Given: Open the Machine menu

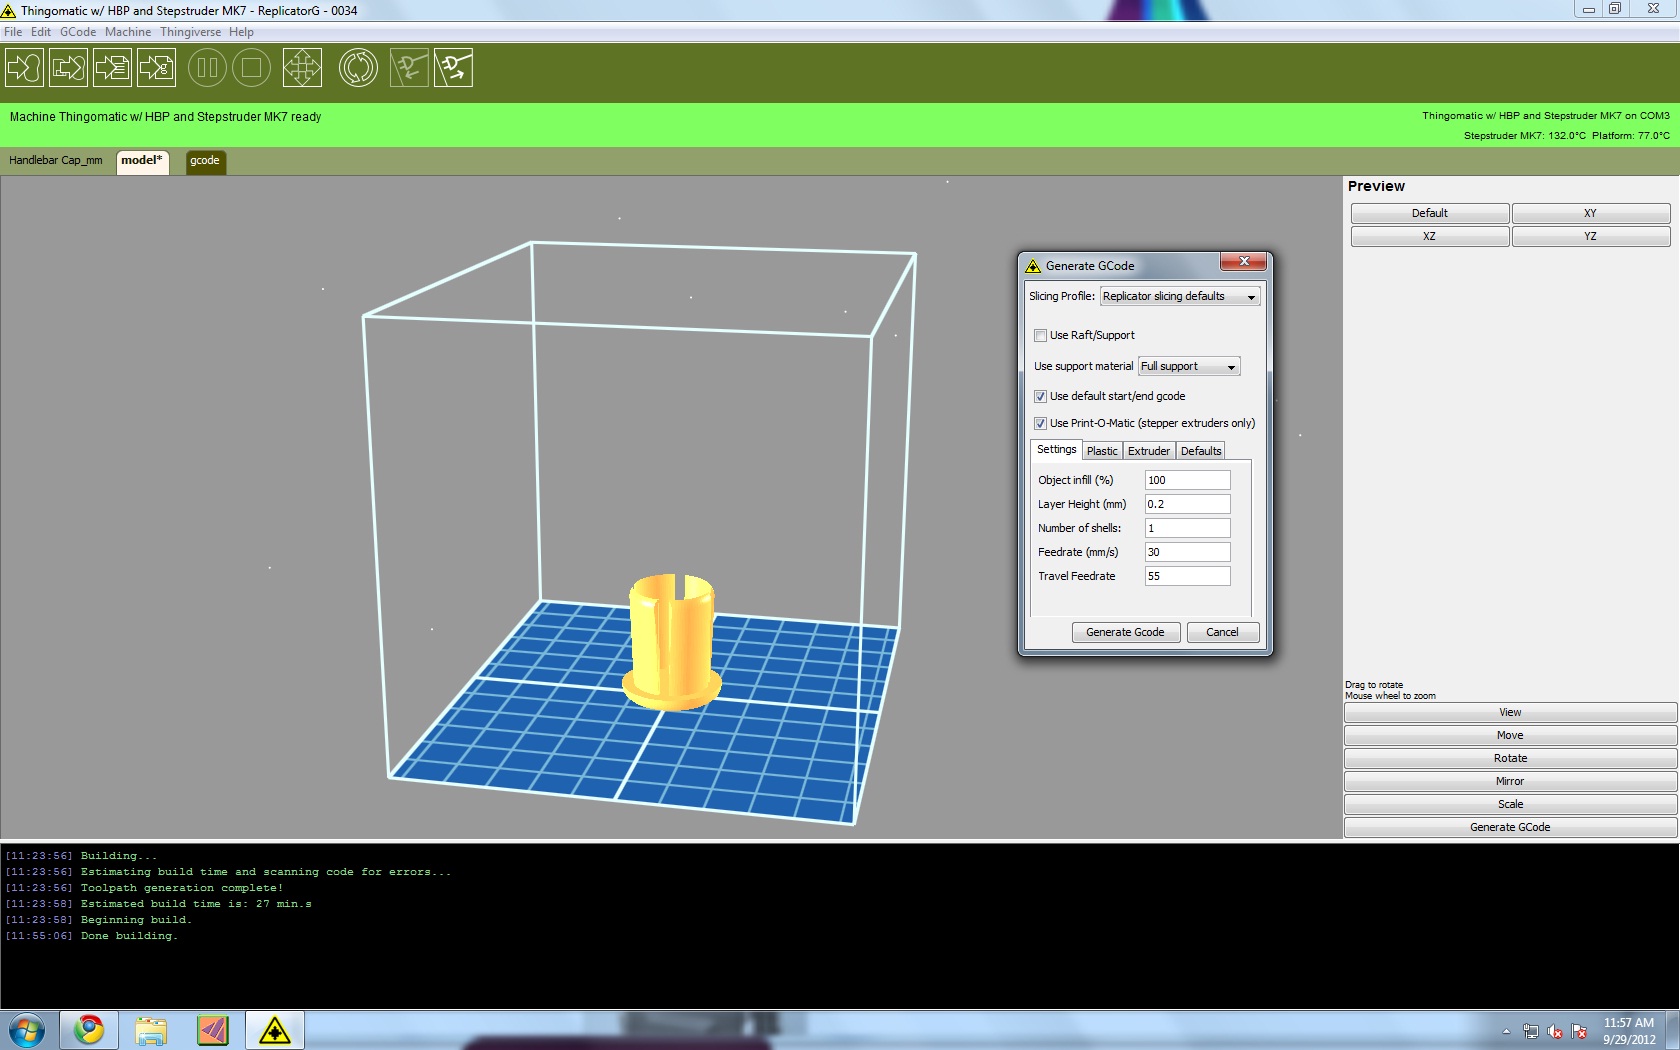Looking at the screenshot, I should tap(128, 32).
